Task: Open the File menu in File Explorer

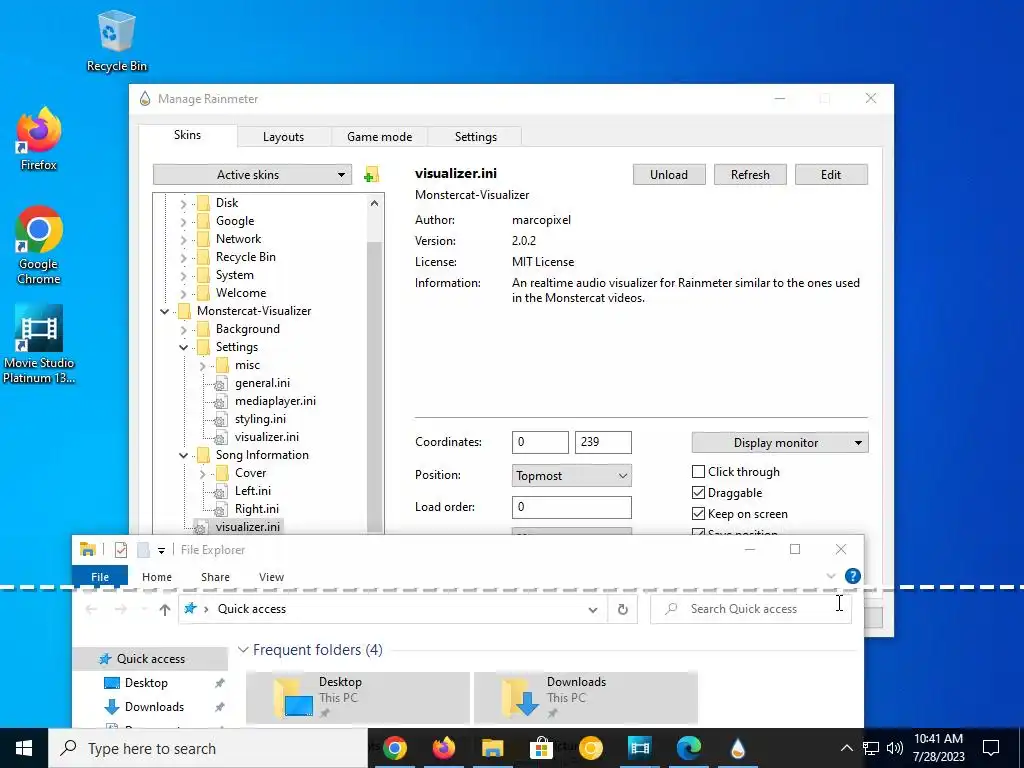Action: coord(100,577)
